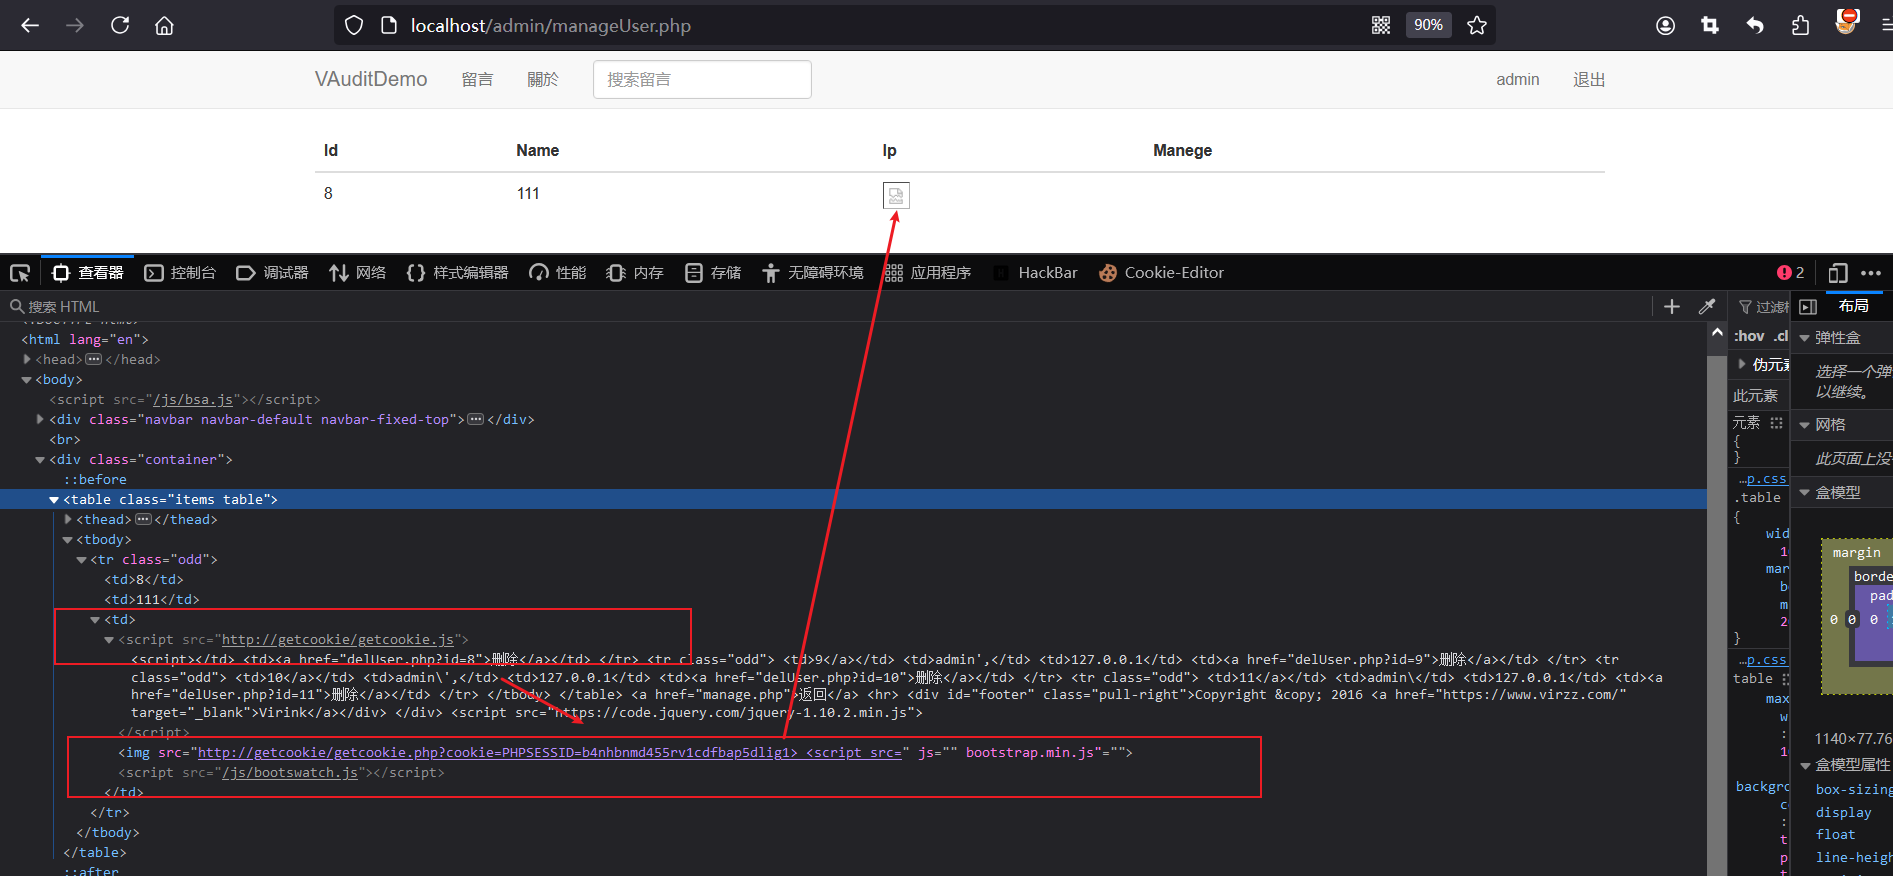
Task: Click the undo arrow toolbar icon
Action: coord(1755,26)
